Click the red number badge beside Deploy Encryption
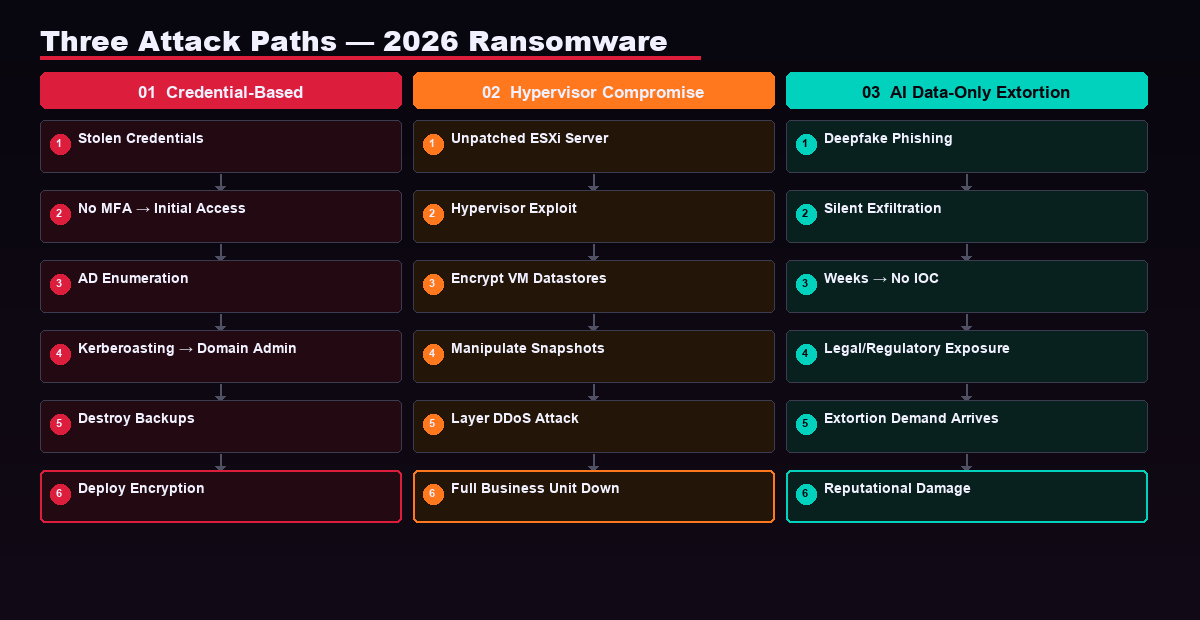1200x620 pixels. tap(60, 494)
